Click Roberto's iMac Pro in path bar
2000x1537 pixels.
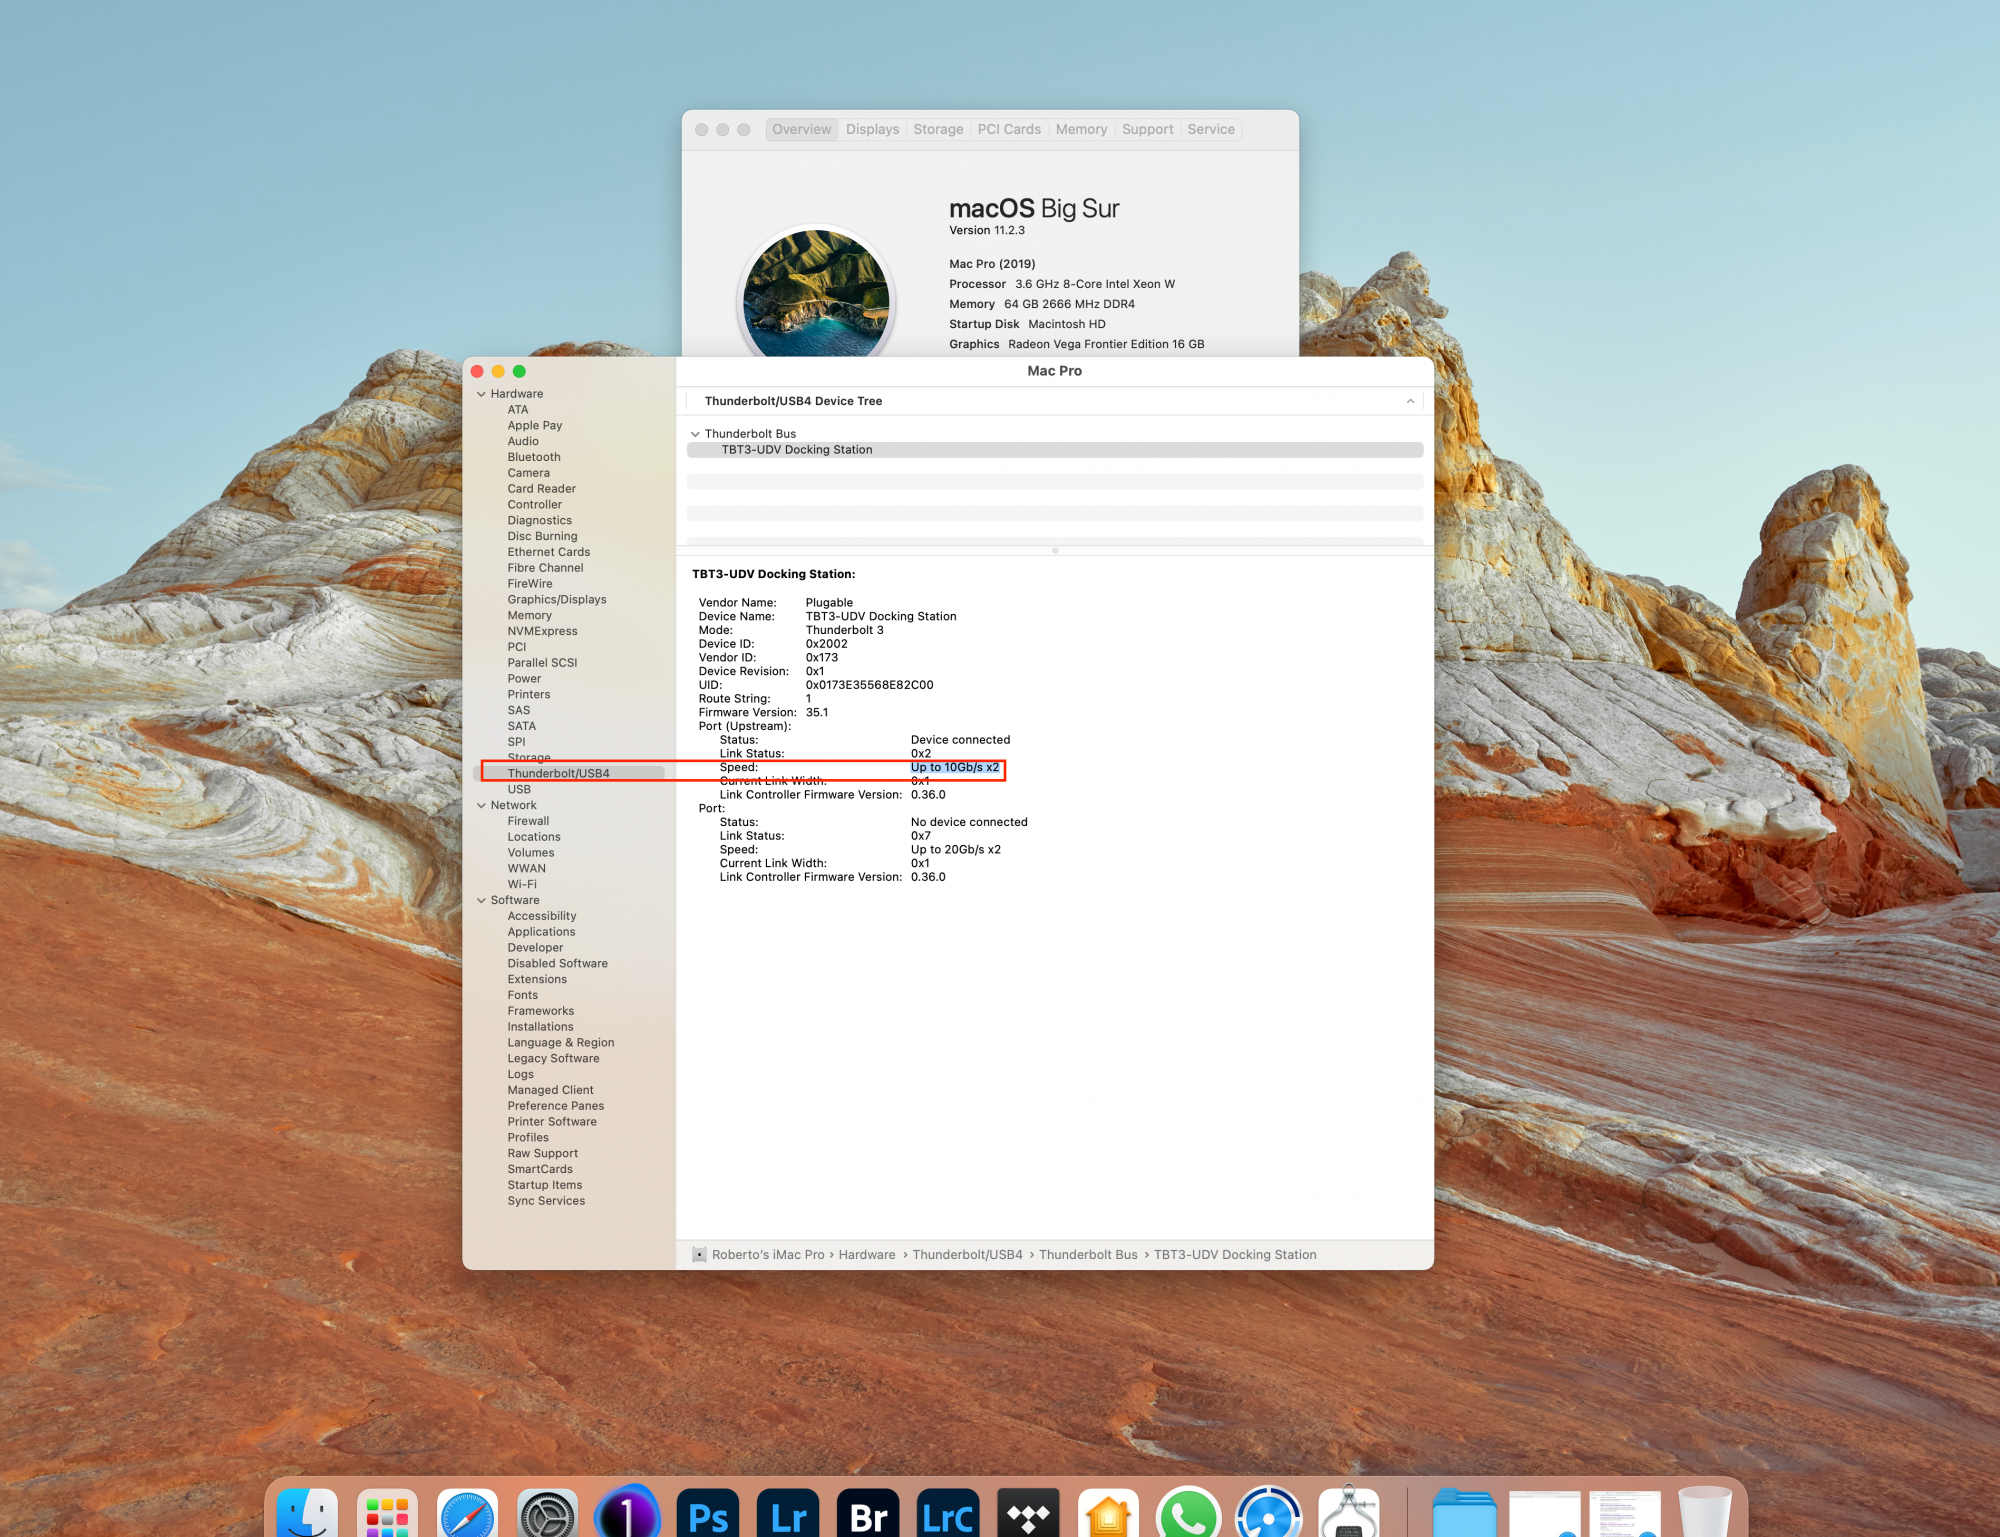click(x=768, y=1255)
